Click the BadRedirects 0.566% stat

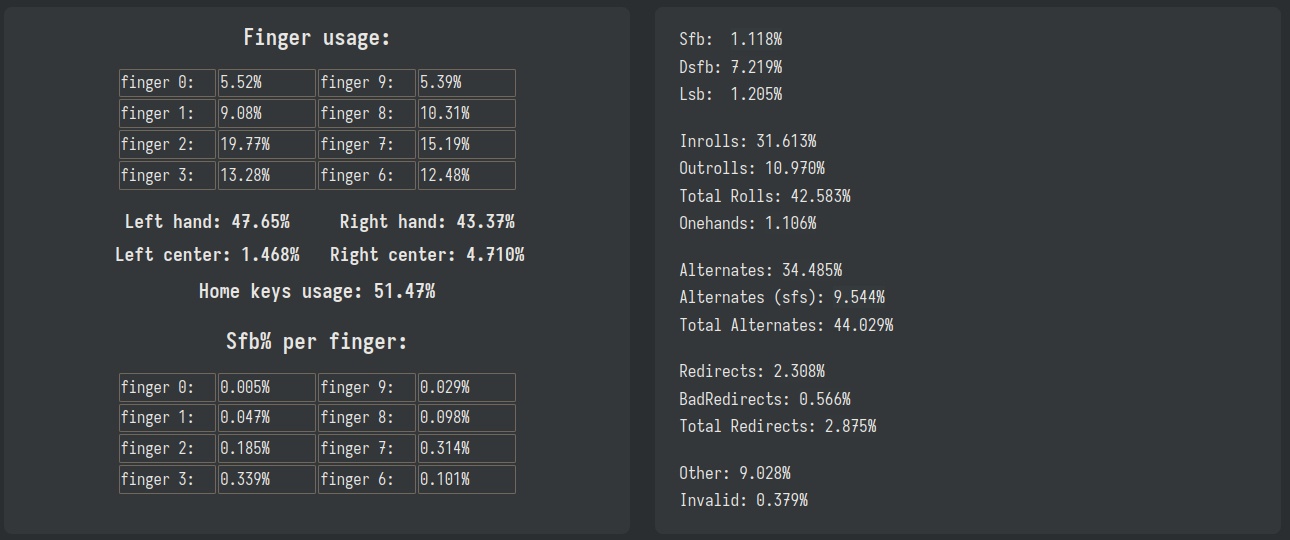click(x=764, y=399)
